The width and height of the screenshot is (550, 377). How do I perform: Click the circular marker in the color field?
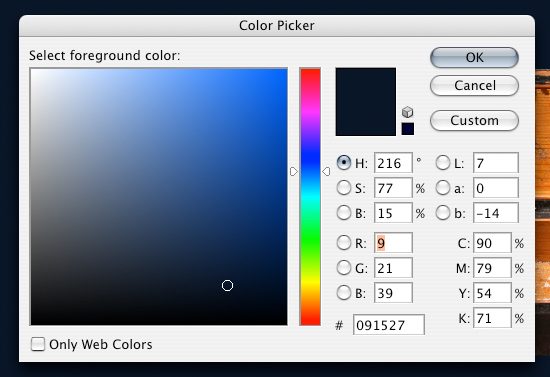click(x=227, y=285)
